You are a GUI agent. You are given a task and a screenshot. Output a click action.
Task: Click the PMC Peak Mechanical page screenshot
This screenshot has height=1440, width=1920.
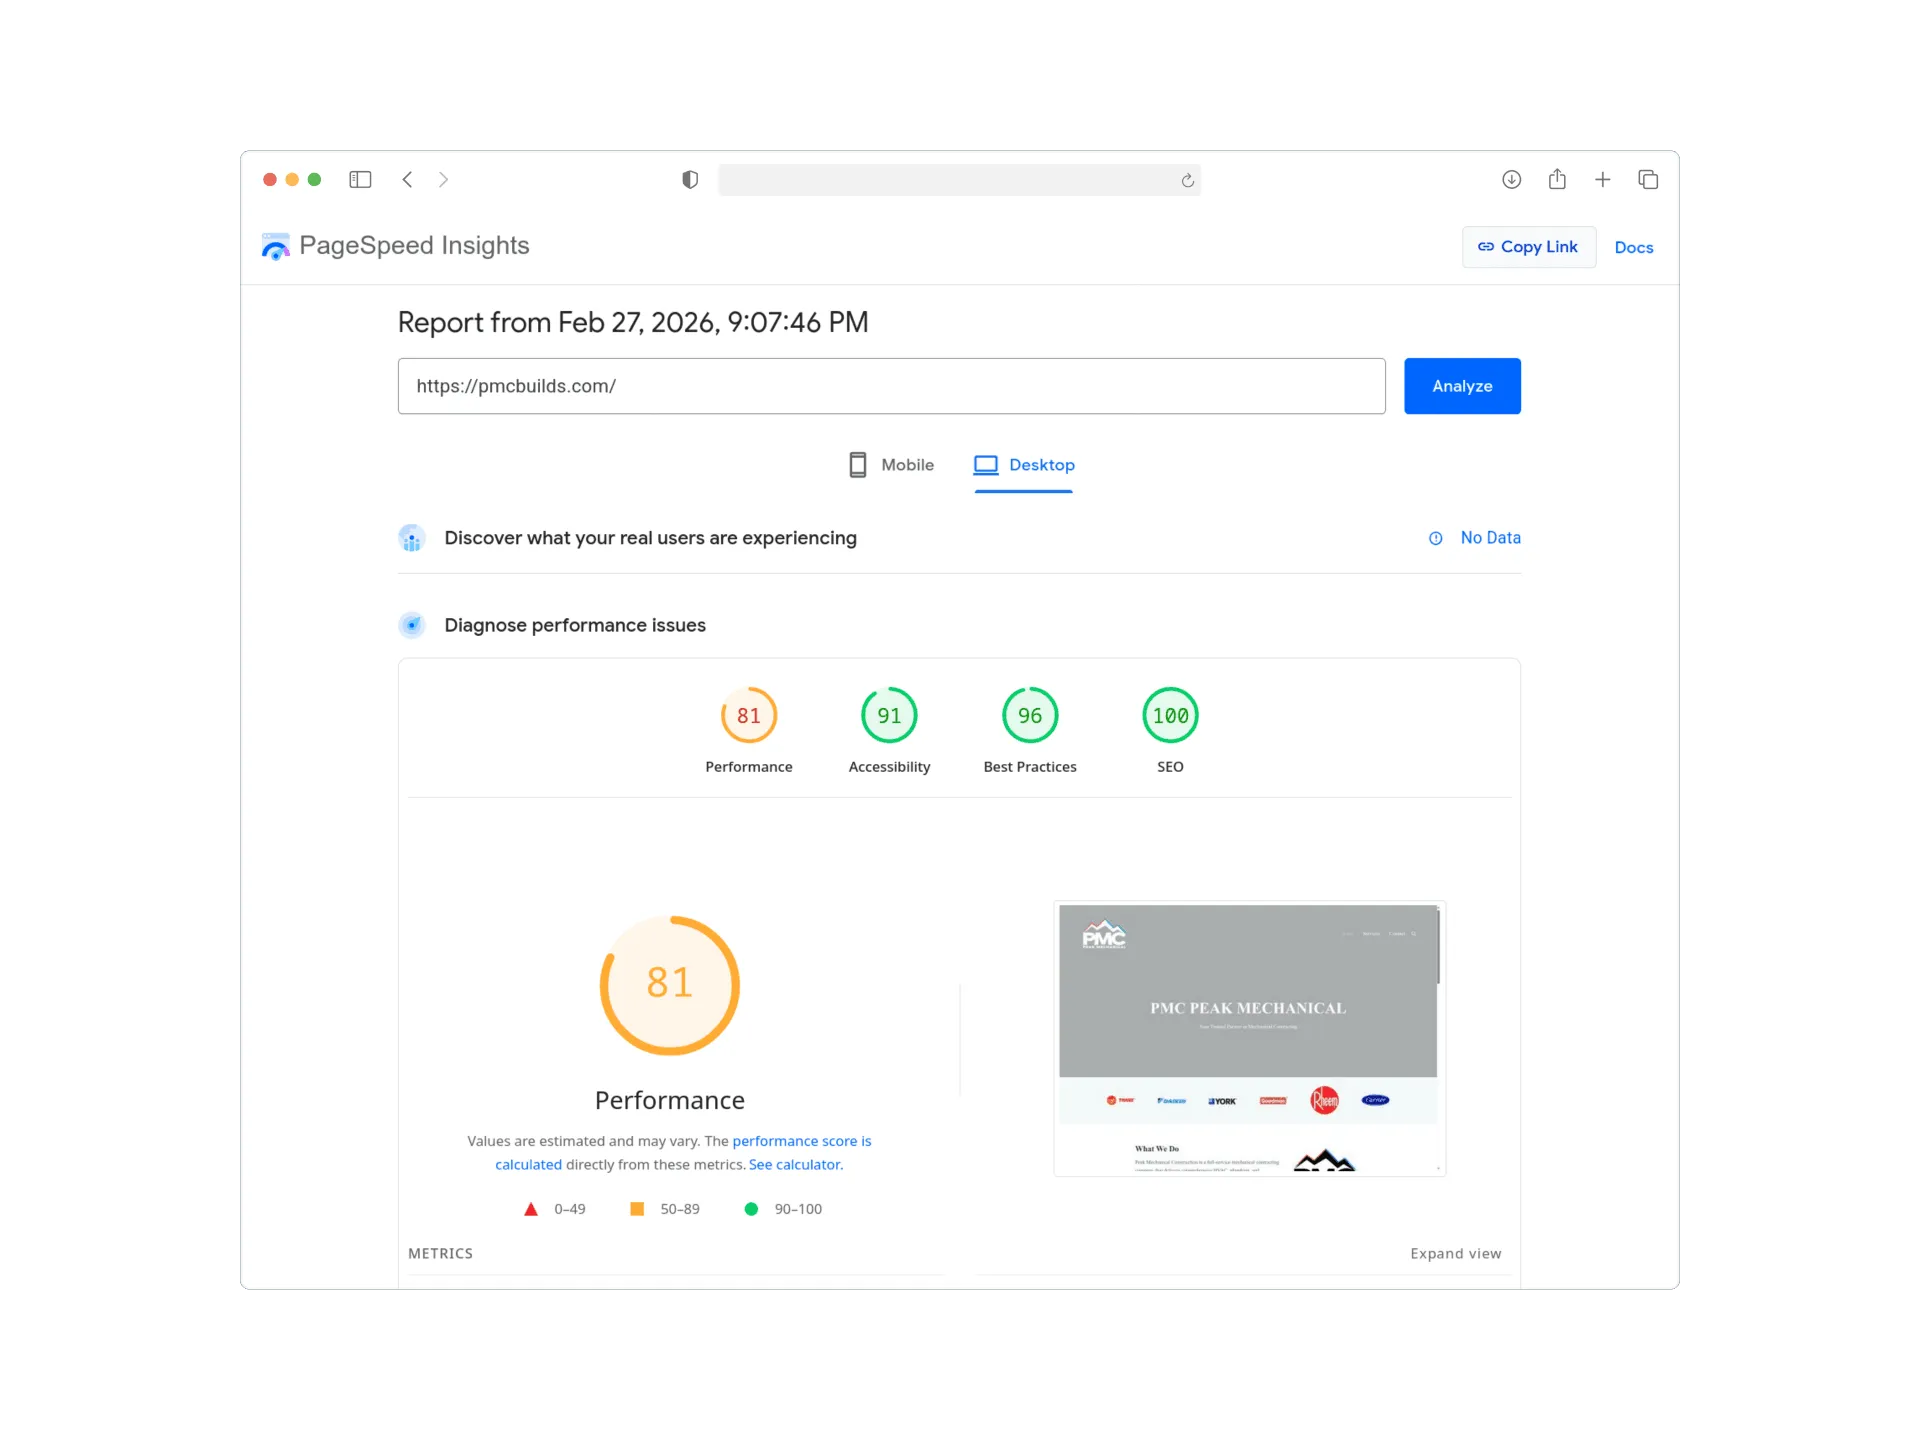pos(1249,1039)
